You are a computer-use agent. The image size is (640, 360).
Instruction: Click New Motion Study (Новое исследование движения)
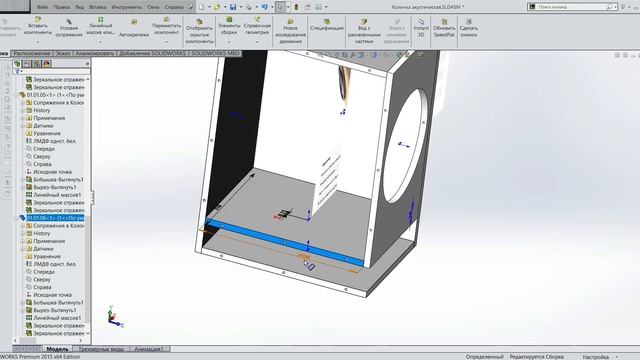coord(291,30)
